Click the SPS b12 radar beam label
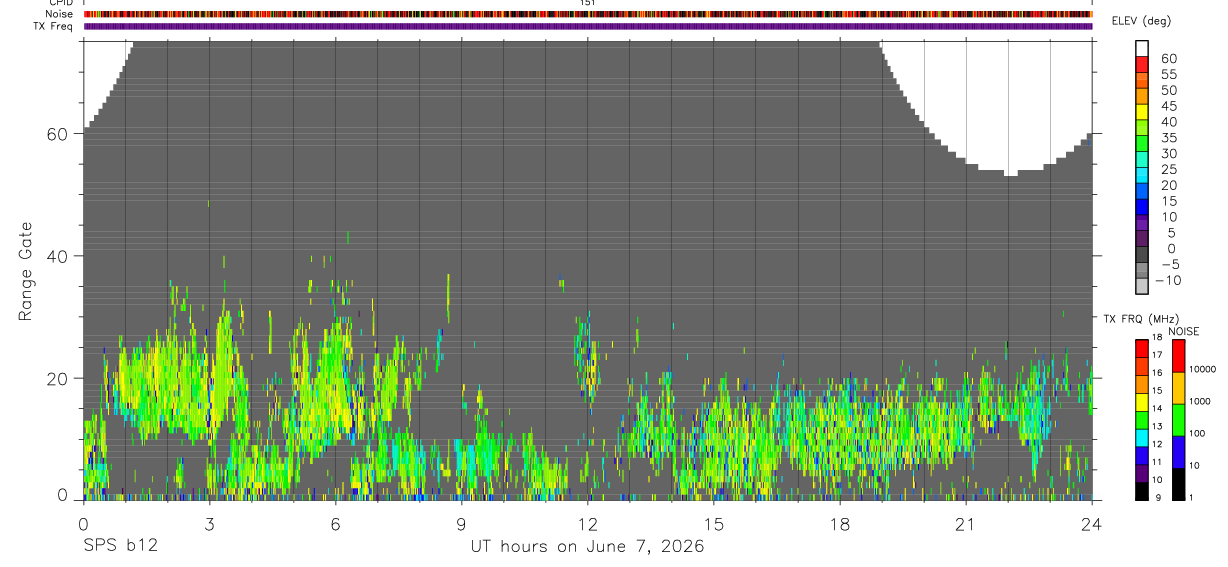This screenshot has width=1228, height=567. coord(120,546)
